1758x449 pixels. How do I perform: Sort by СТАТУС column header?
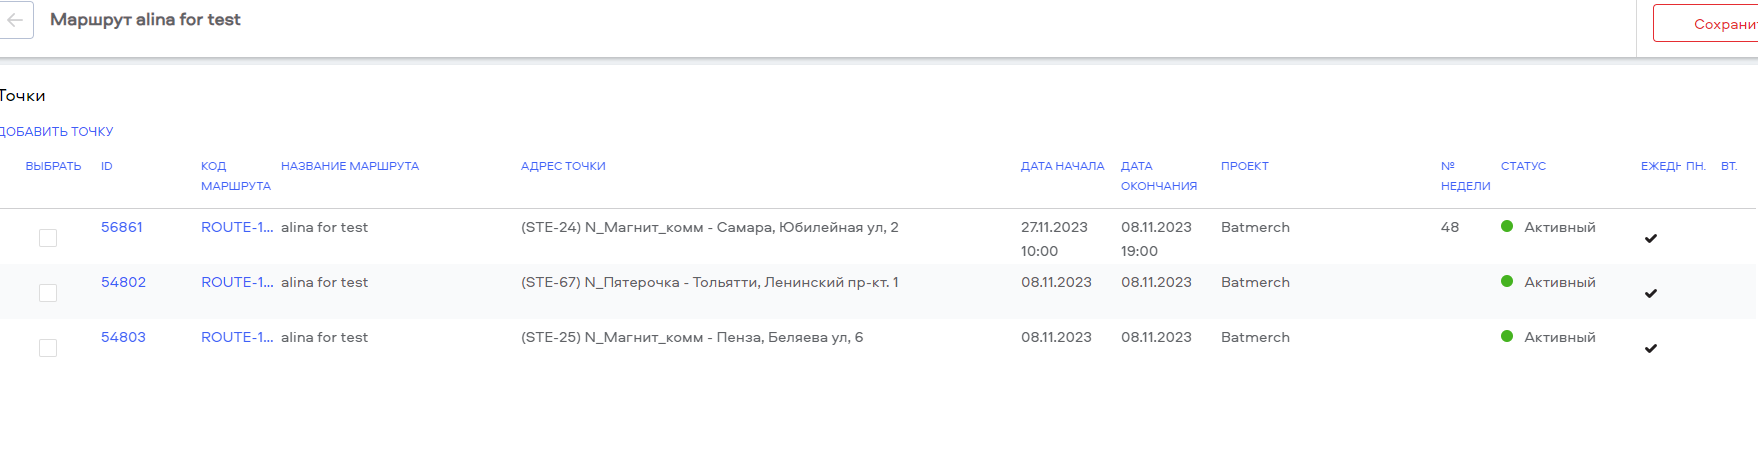(x=1523, y=166)
